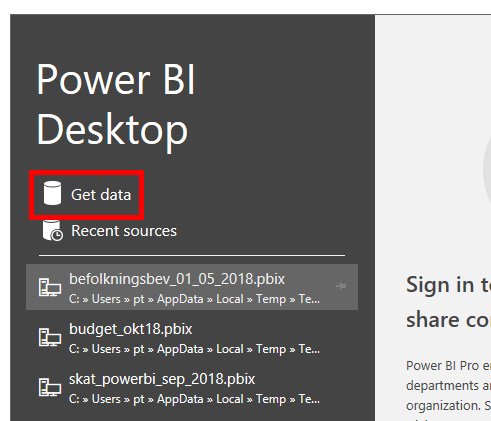Click the budget_okt18 file computer icon
The height and width of the screenshot is (421, 491).
pos(50,337)
